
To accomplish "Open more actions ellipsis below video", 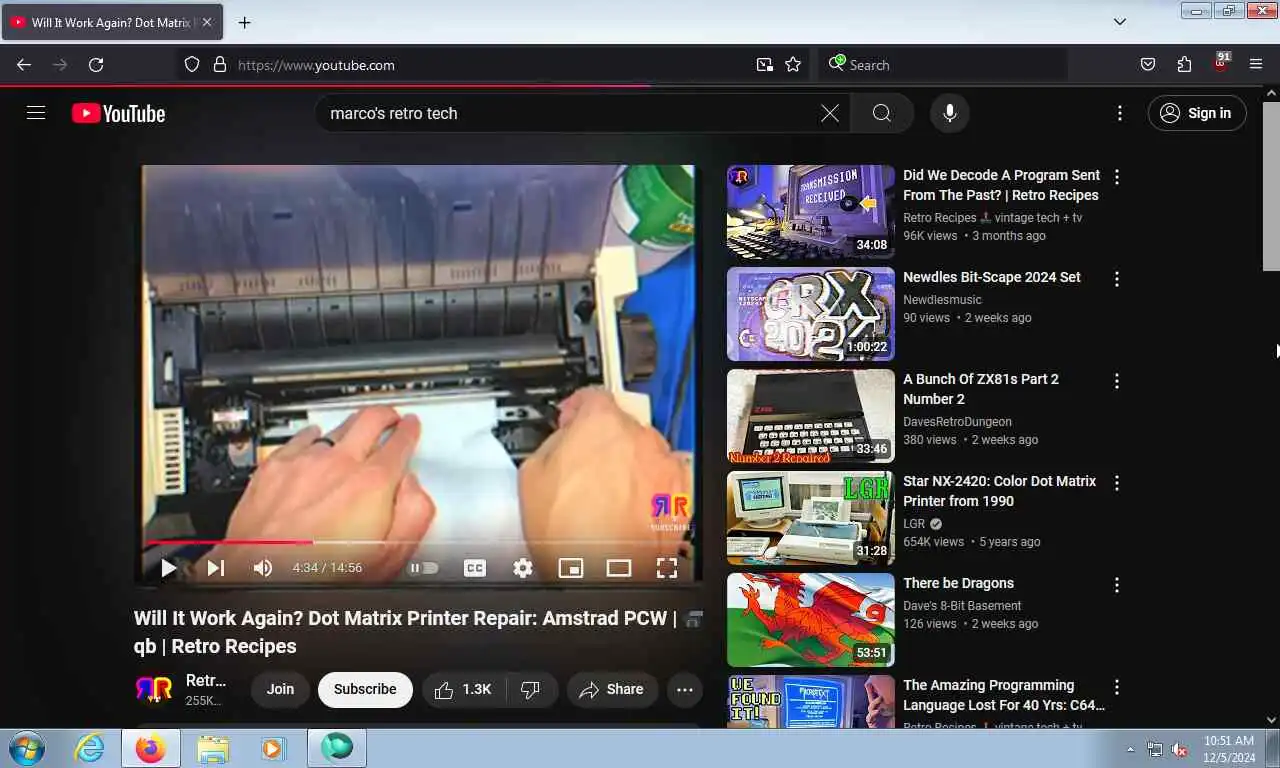I will (685, 689).
